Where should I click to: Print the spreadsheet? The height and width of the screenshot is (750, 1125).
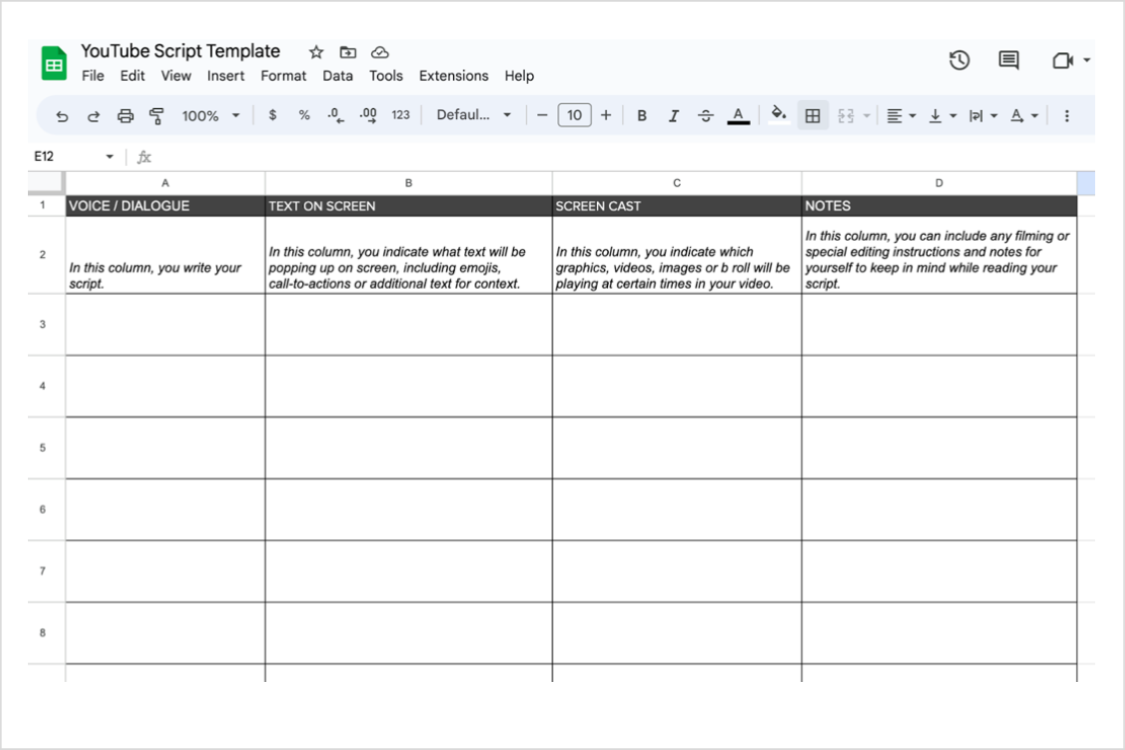point(126,116)
